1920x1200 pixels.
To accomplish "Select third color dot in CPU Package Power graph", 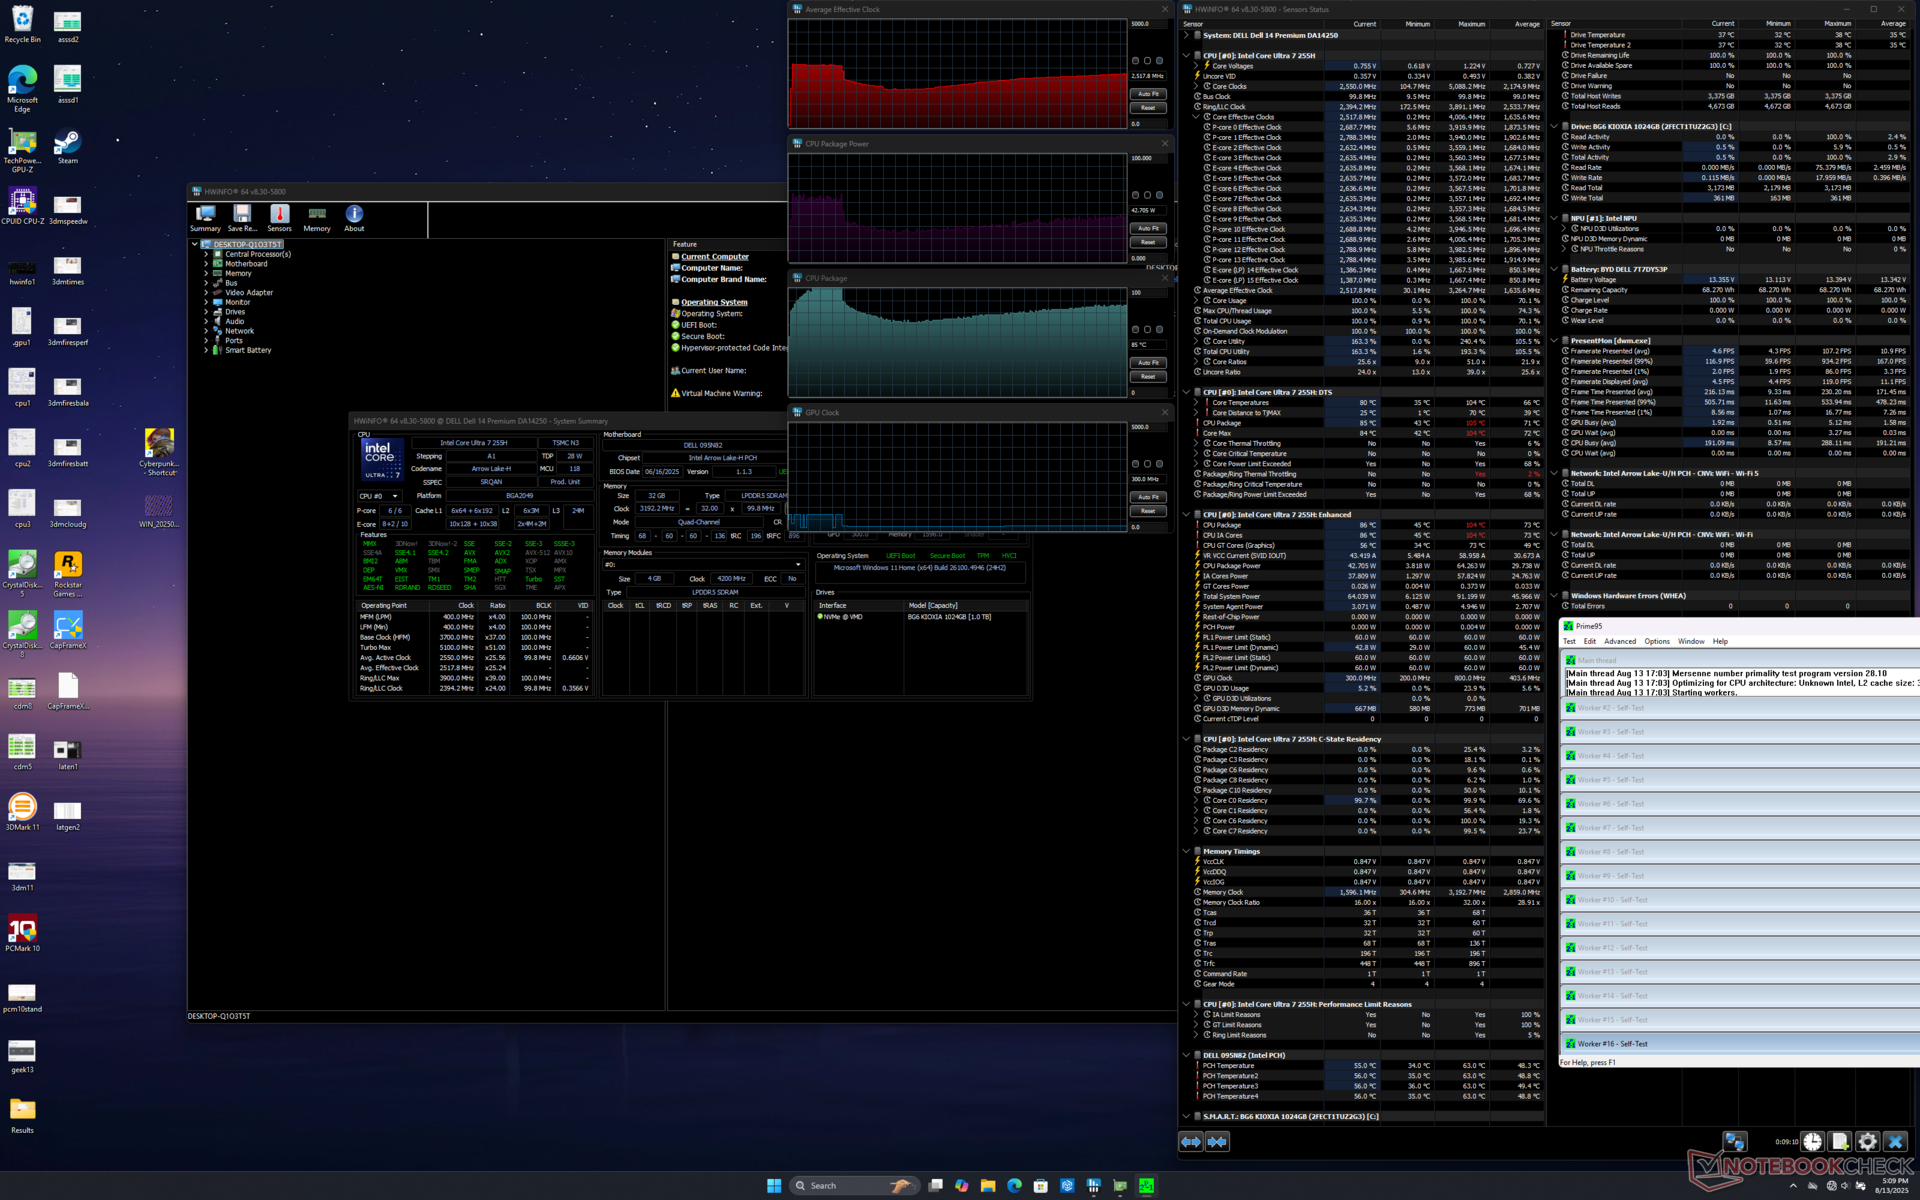I will coord(1159,195).
